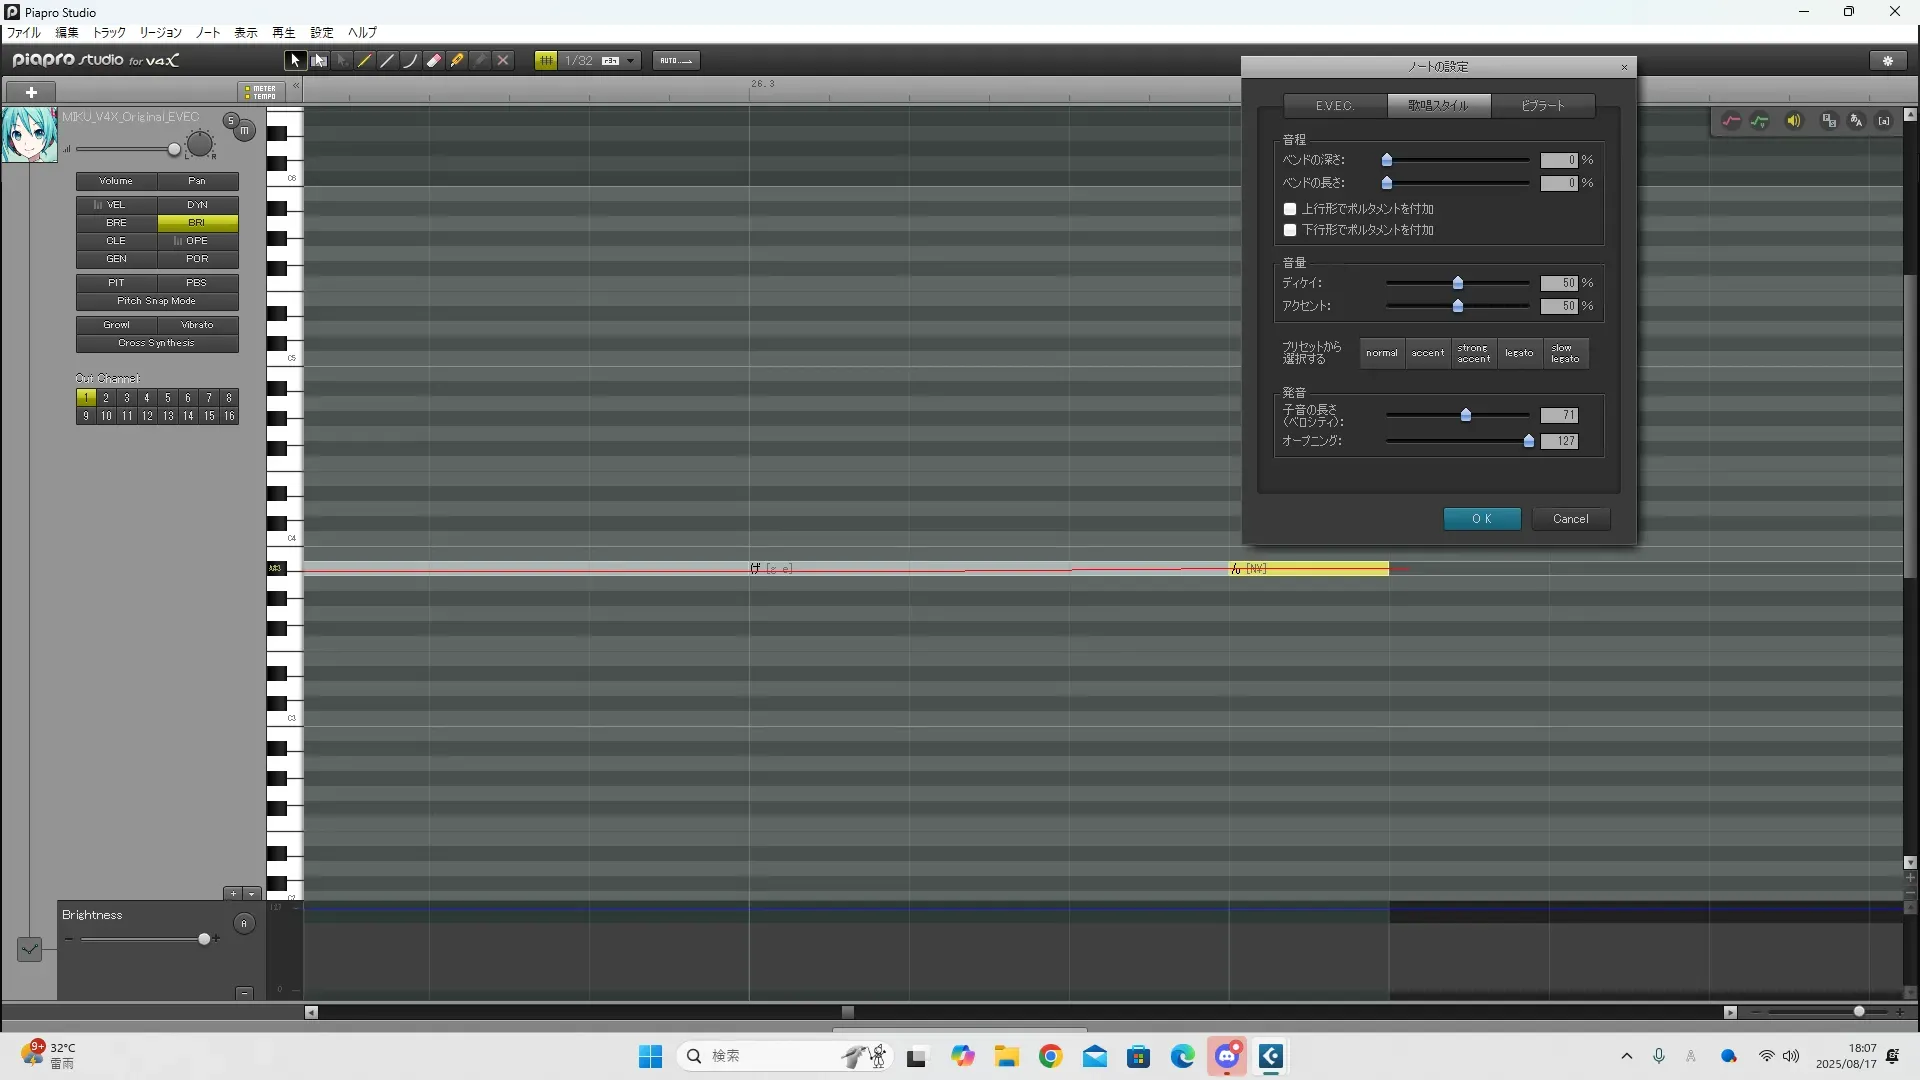Click the ディケイ slider handle

coord(1458,283)
